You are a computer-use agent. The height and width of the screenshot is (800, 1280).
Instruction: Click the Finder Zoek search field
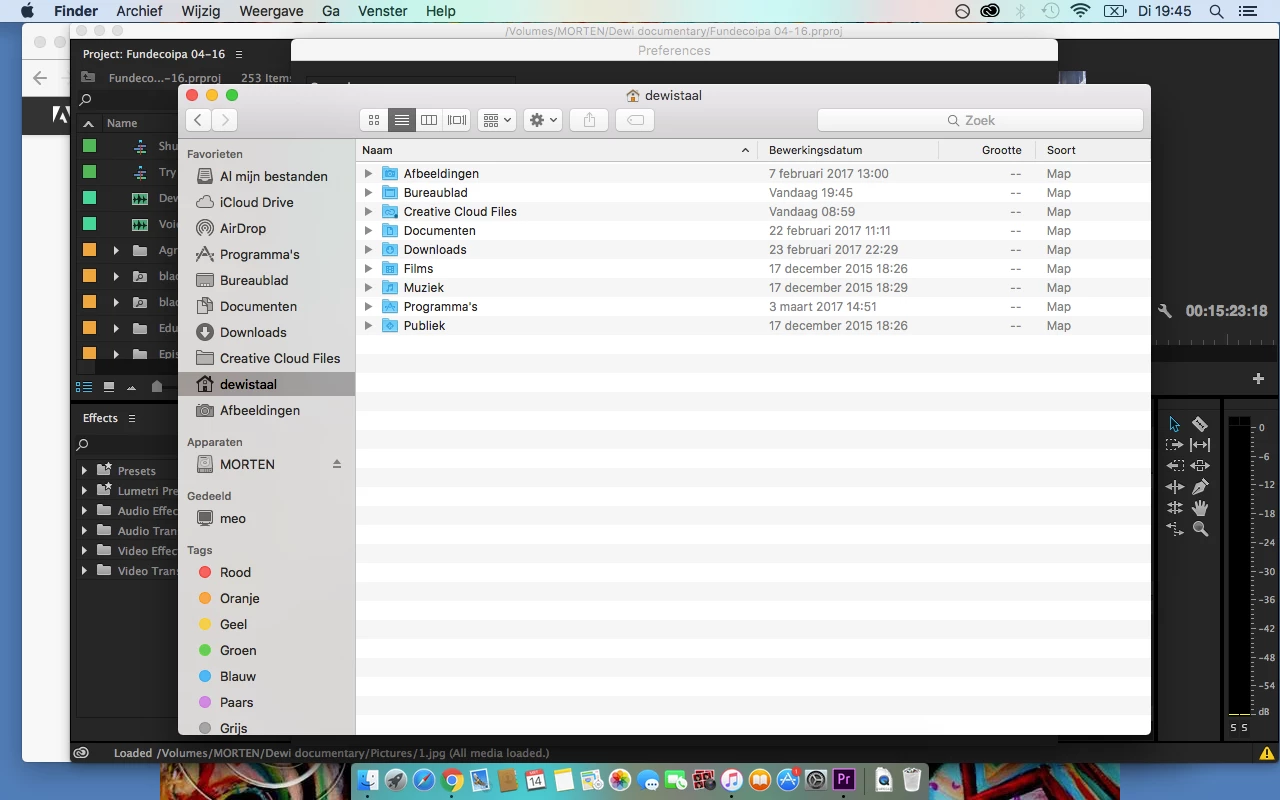tap(980, 120)
